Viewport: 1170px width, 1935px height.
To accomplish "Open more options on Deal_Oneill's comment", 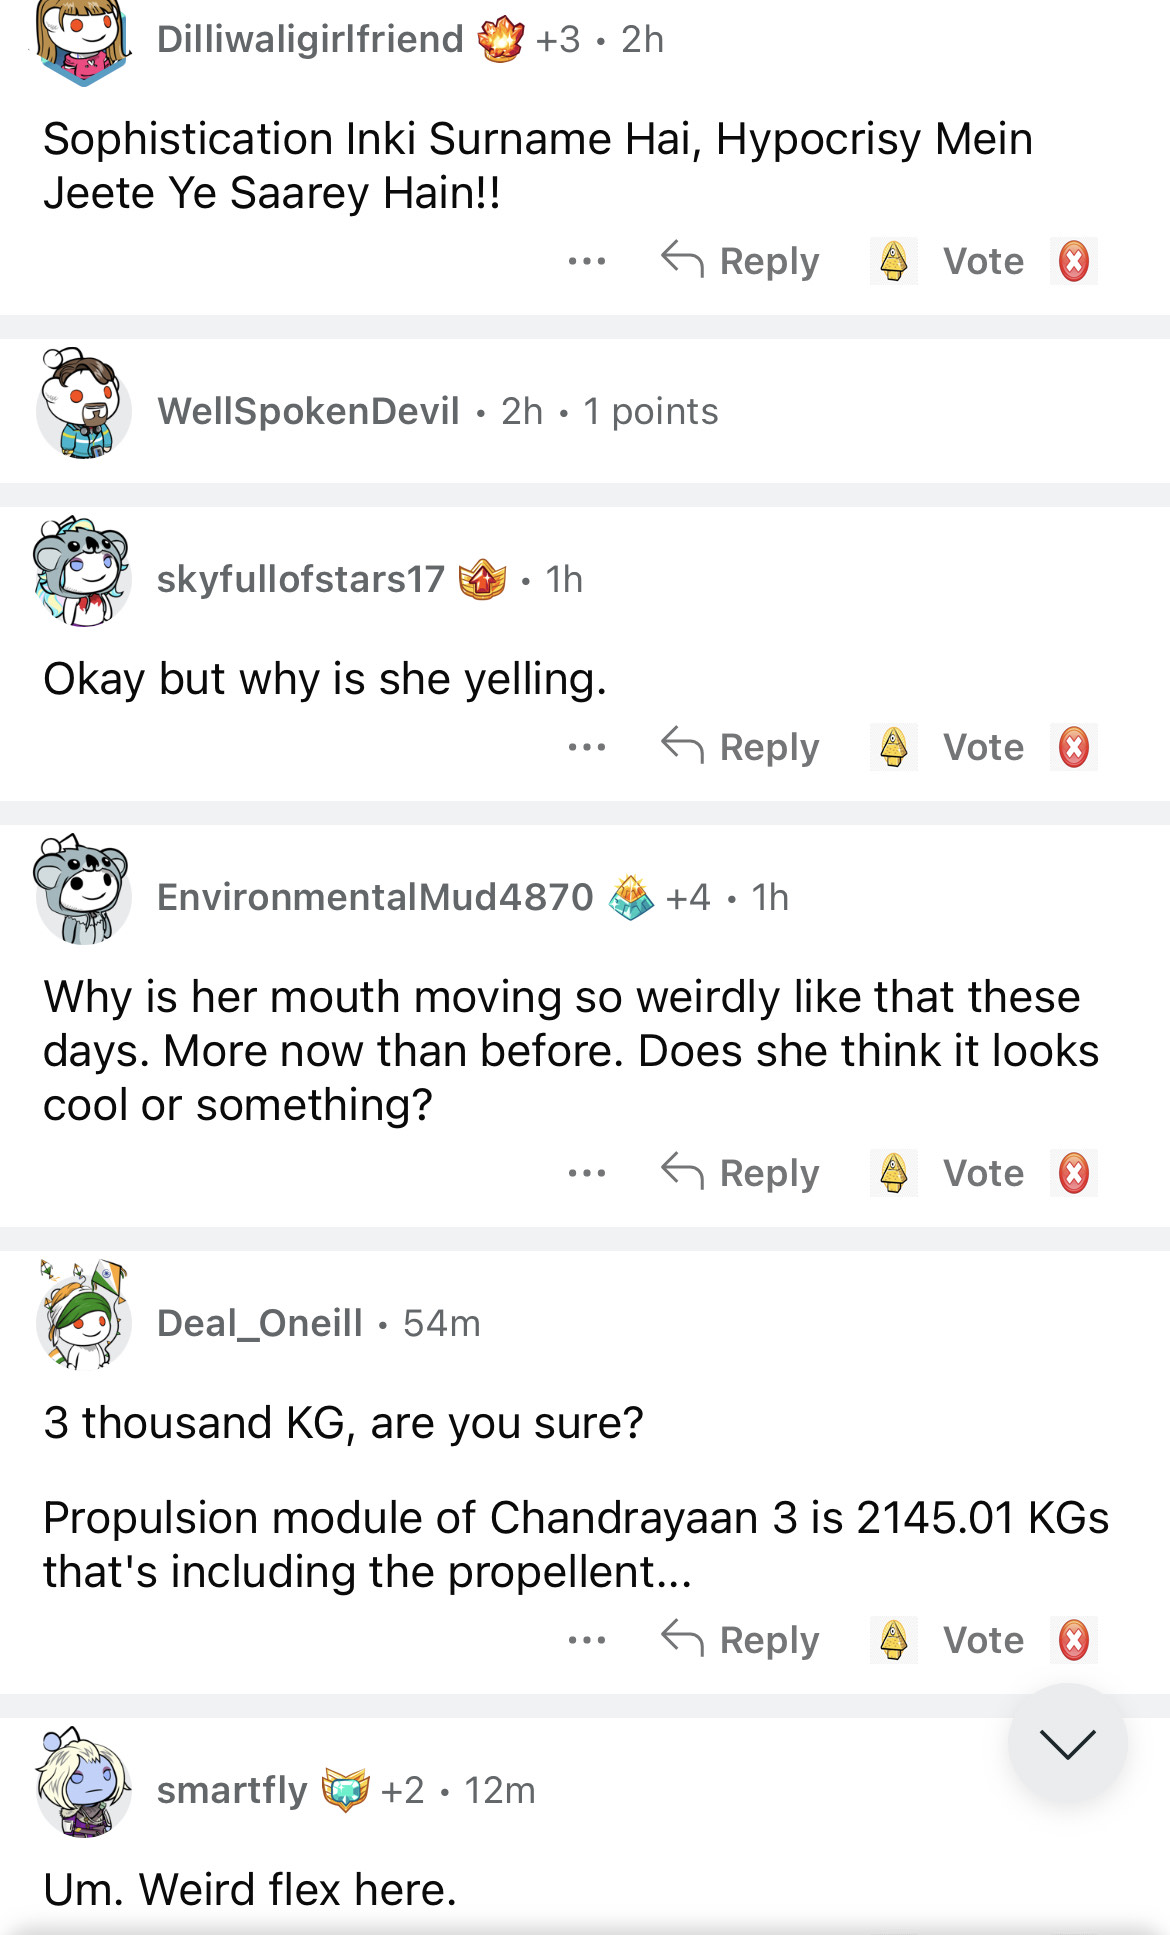I will 586,1641.
